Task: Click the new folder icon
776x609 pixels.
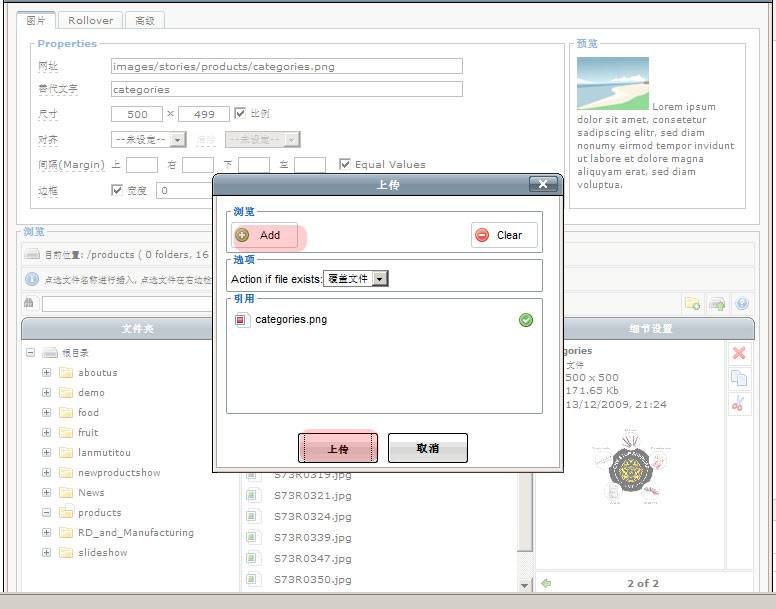Action: tap(692, 304)
